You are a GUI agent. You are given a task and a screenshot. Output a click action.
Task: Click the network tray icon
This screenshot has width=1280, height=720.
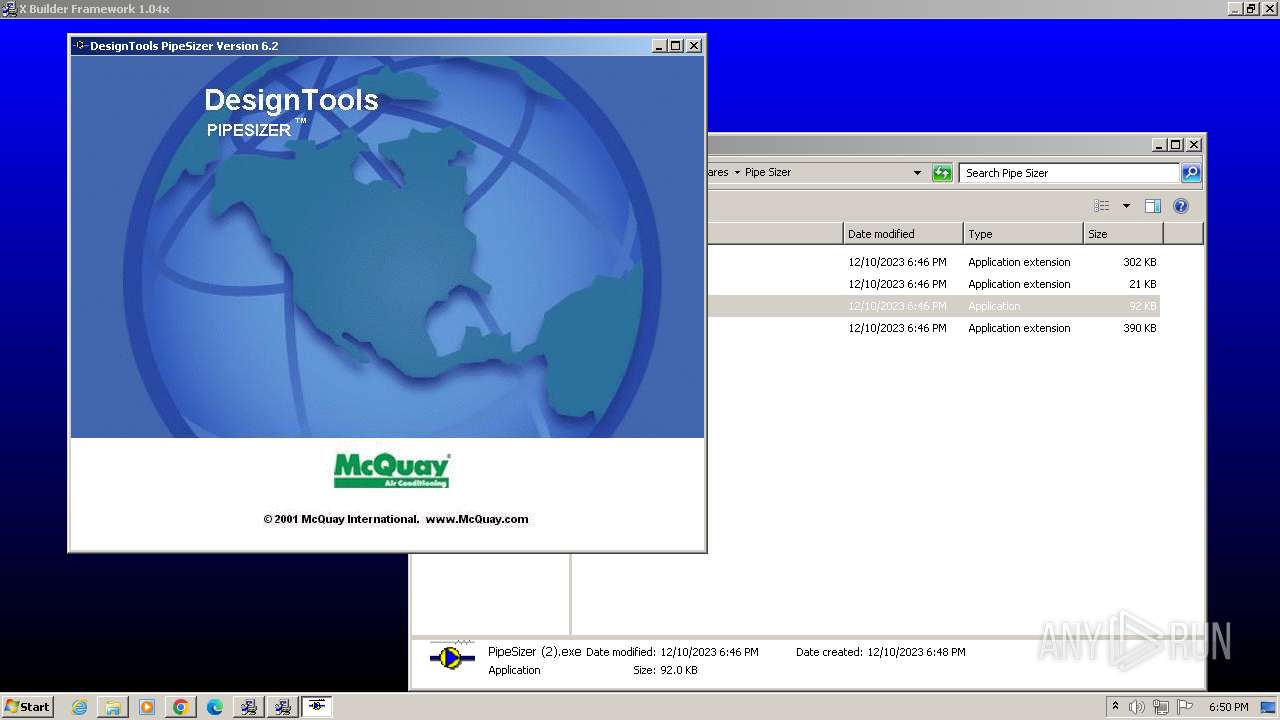tap(1161, 707)
